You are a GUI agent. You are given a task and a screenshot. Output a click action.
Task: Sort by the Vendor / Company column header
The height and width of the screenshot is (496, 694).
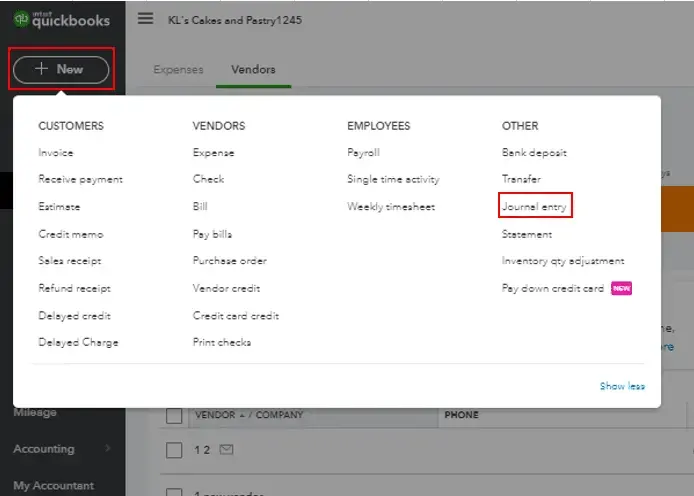[248, 415]
